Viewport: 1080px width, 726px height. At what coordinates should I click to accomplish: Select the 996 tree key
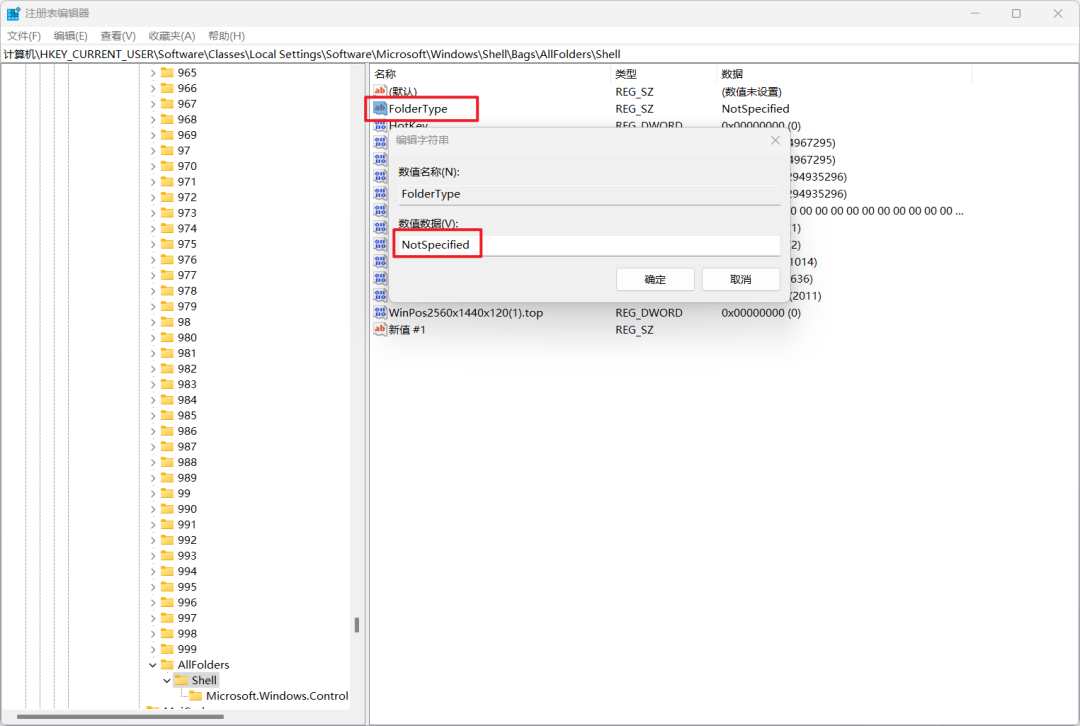[x=187, y=602]
